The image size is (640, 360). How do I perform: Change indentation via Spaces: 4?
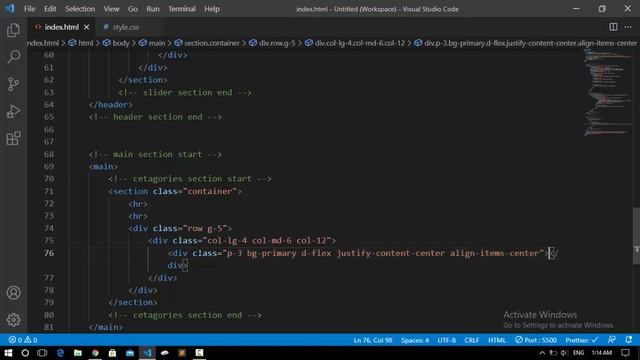(x=415, y=340)
